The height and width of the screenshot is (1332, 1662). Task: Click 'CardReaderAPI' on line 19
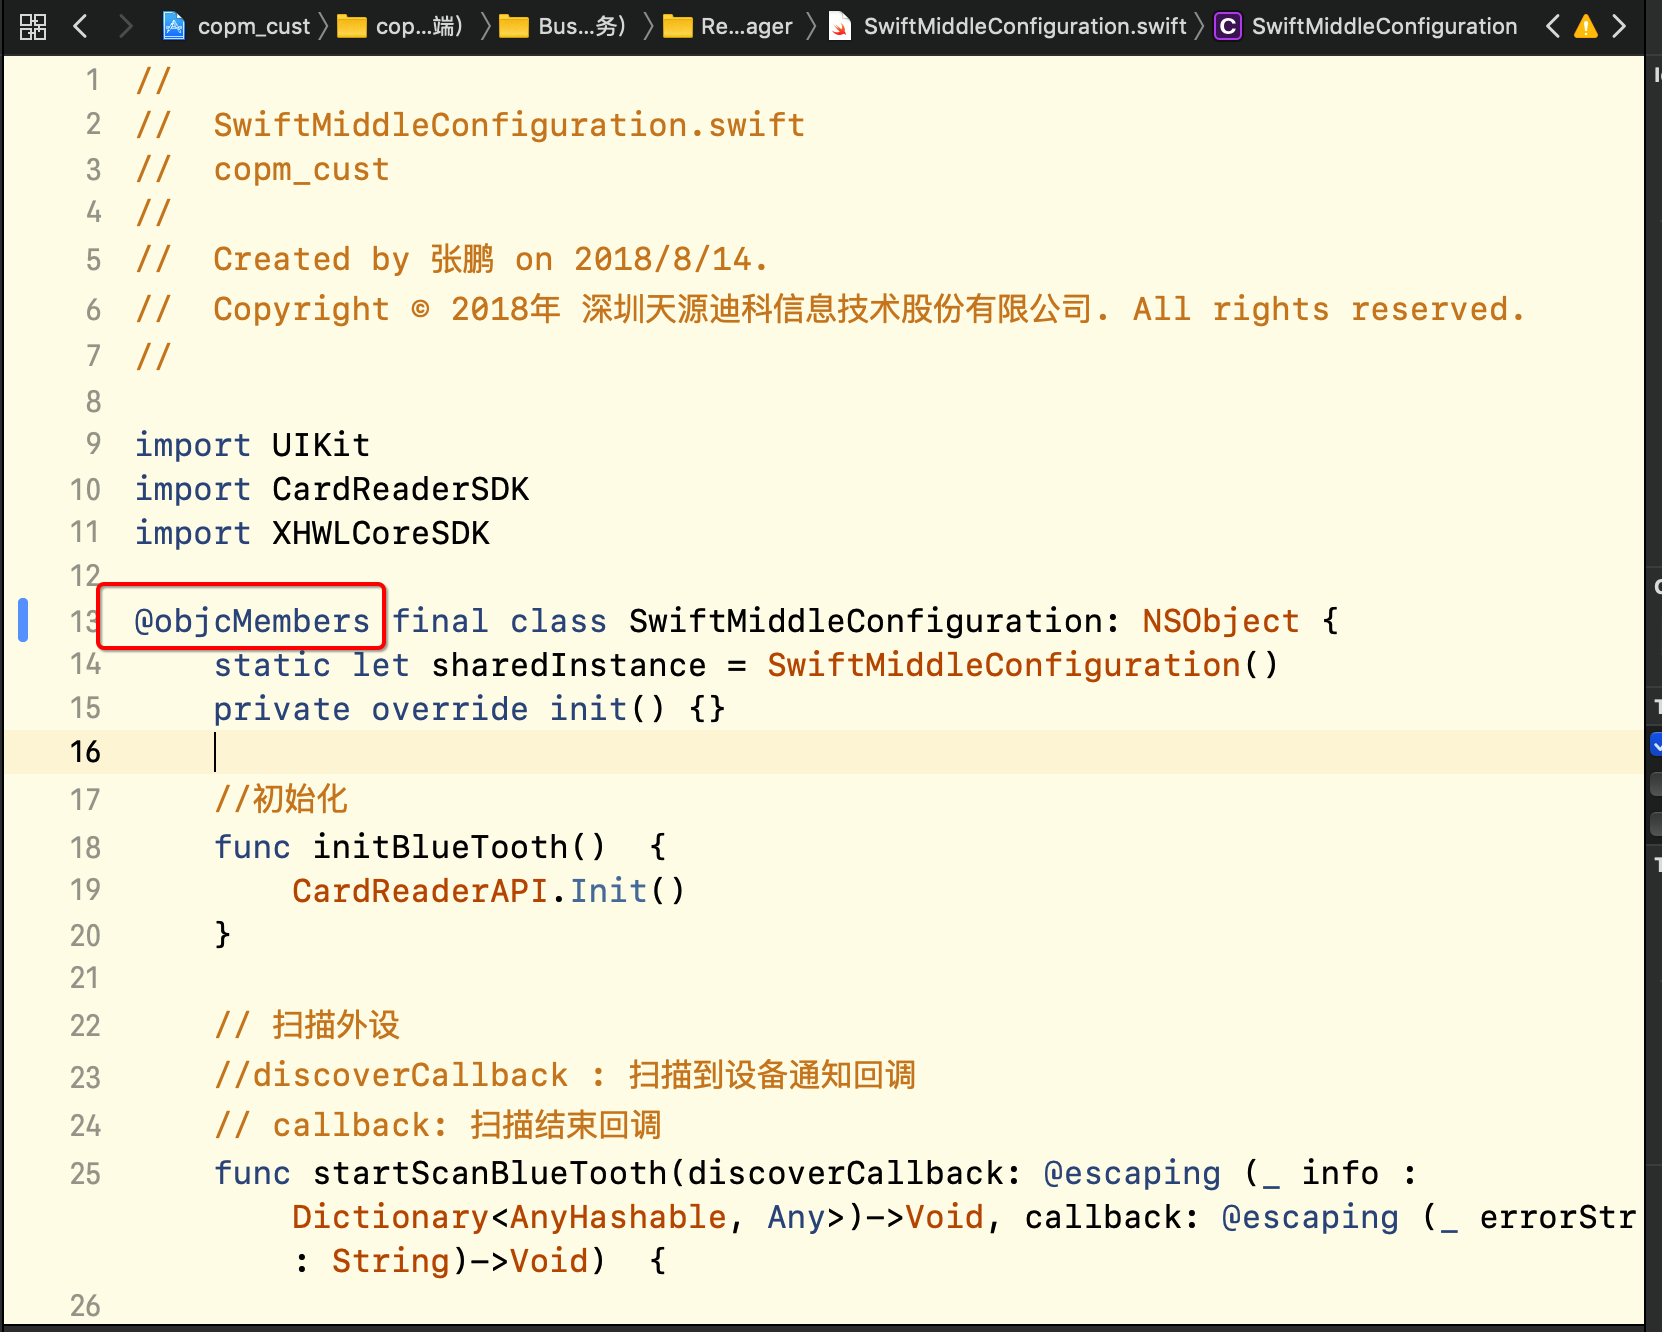pyautogui.click(x=420, y=890)
